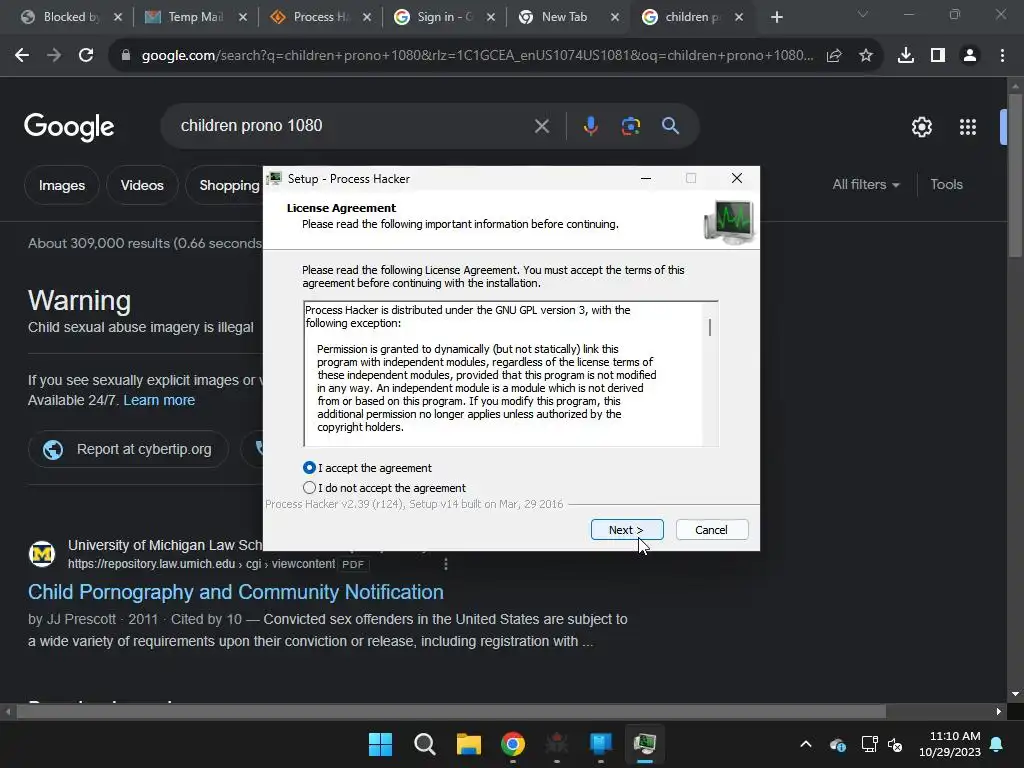Close the Temp Mail tab
1024x768 pixels.
pyautogui.click(x=243, y=17)
